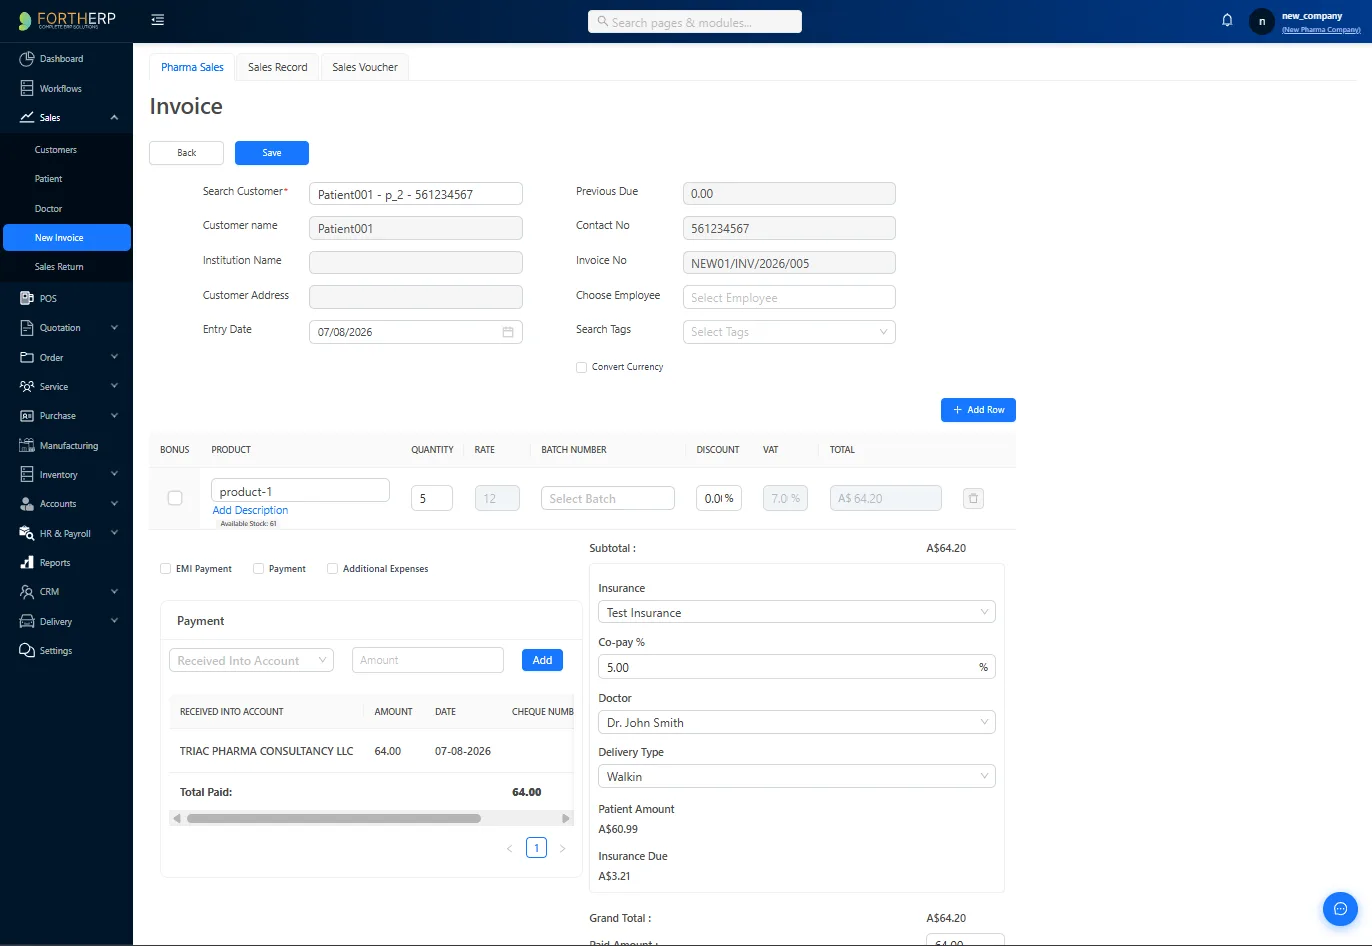Click the HR & Payroll icon
This screenshot has width=1372, height=946.
[x=27, y=533]
